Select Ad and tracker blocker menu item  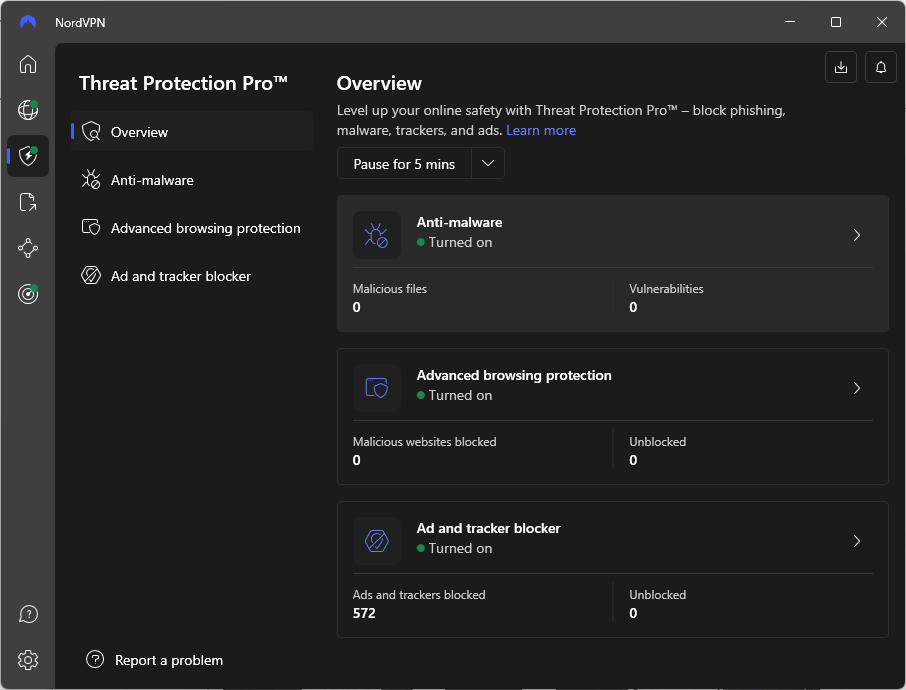tap(192, 276)
